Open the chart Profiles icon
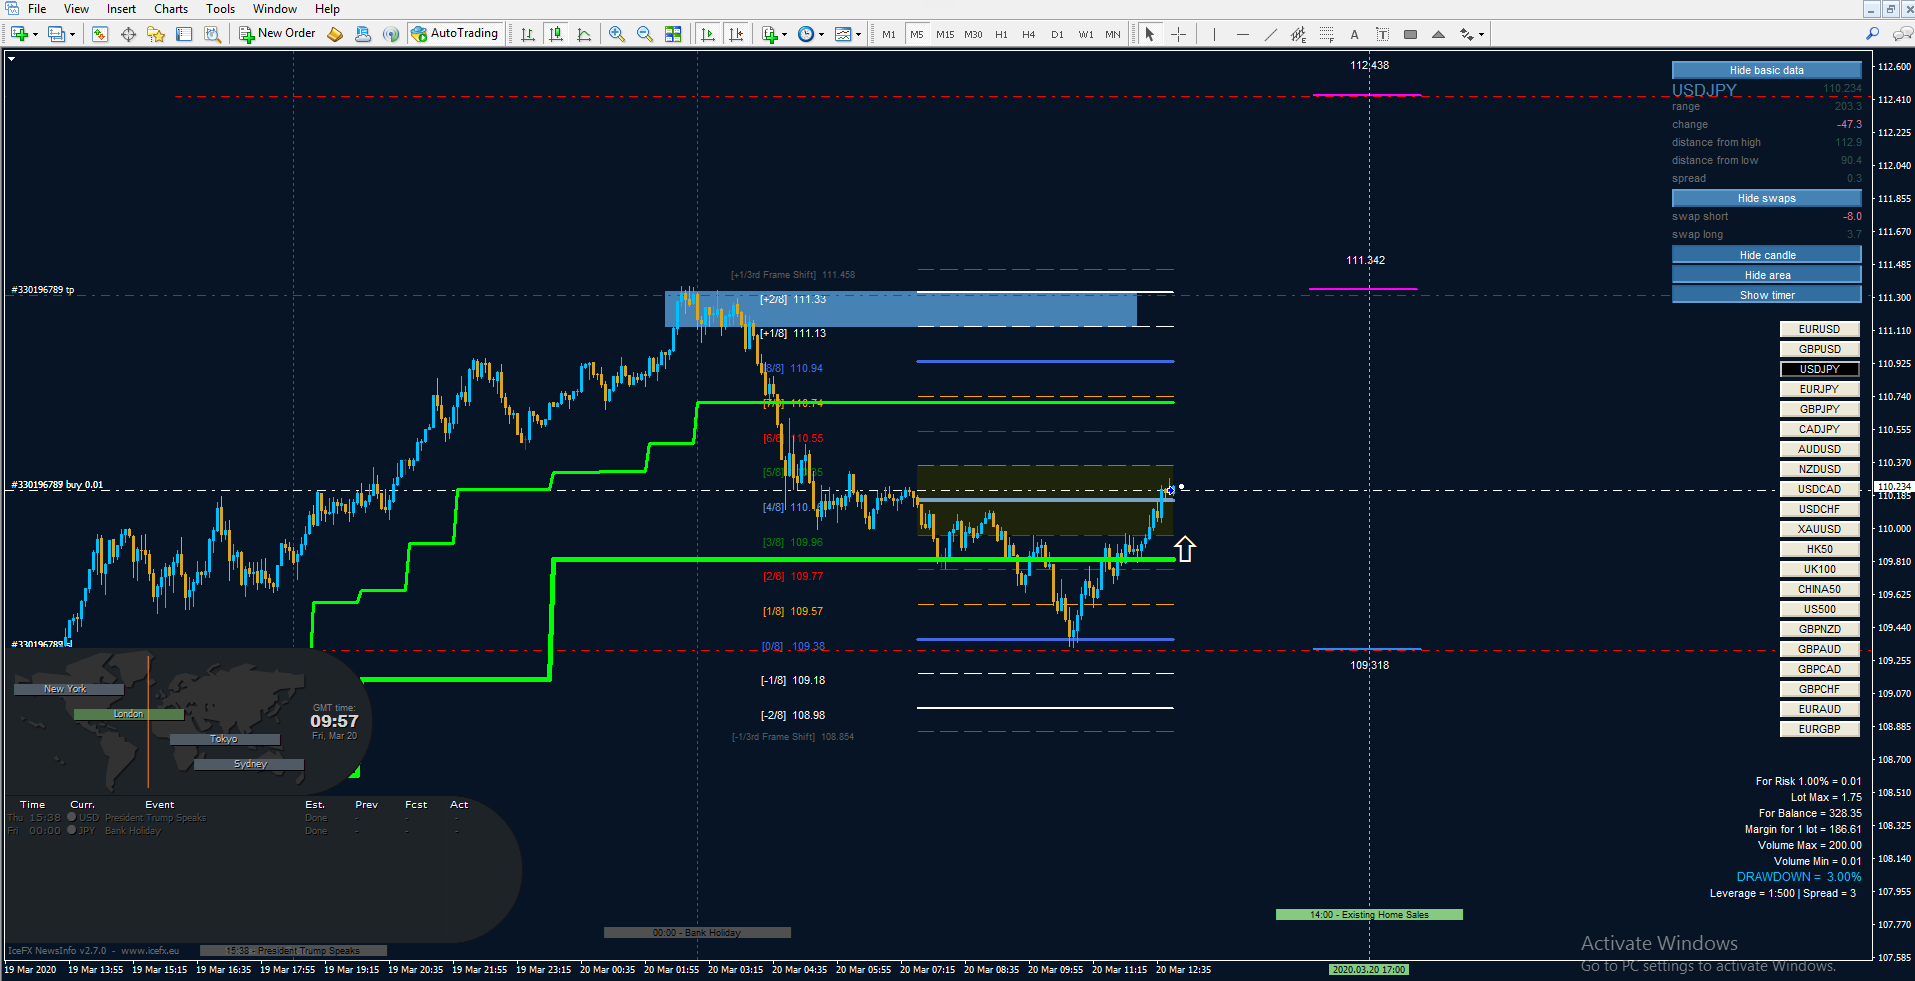The image size is (1915, 981). point(57,34)
